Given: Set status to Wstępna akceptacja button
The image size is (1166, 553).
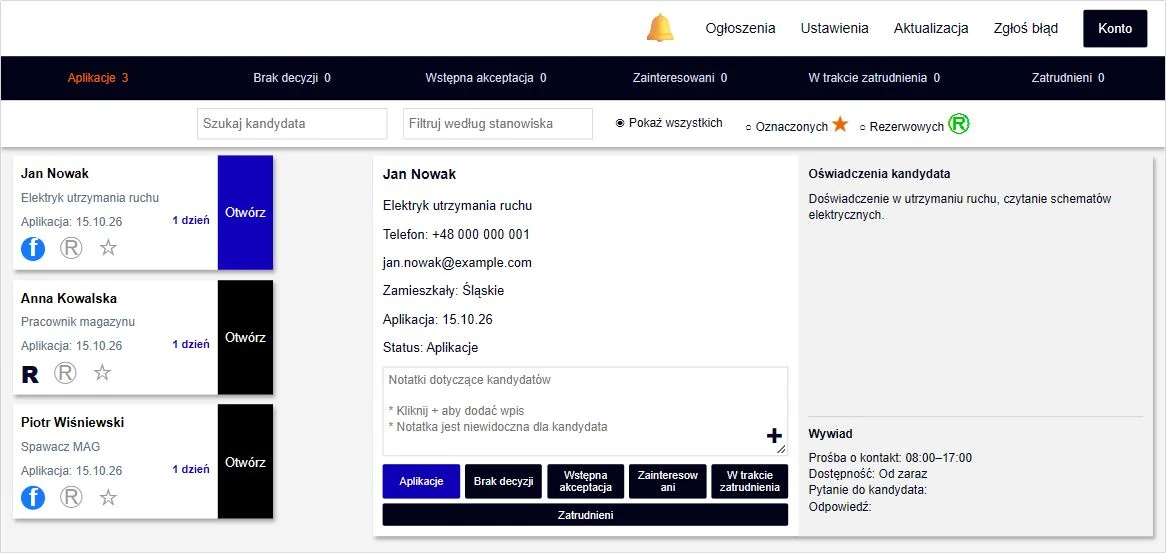Looking at the screenshot, I should (x=585, y=481).
